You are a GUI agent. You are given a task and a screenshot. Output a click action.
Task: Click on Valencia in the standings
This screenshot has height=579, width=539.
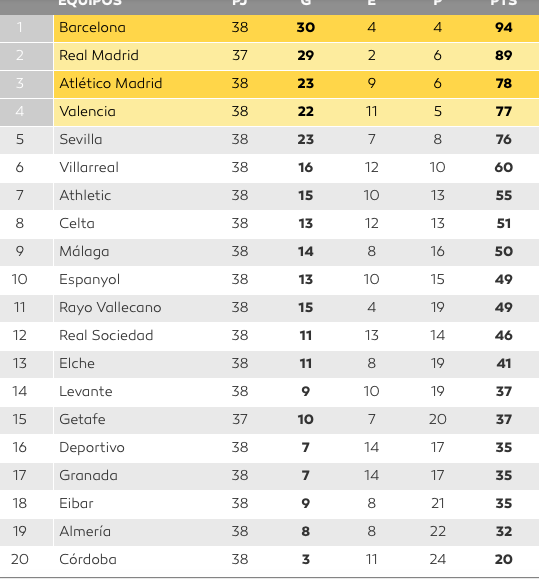click(x=87, y=111)
